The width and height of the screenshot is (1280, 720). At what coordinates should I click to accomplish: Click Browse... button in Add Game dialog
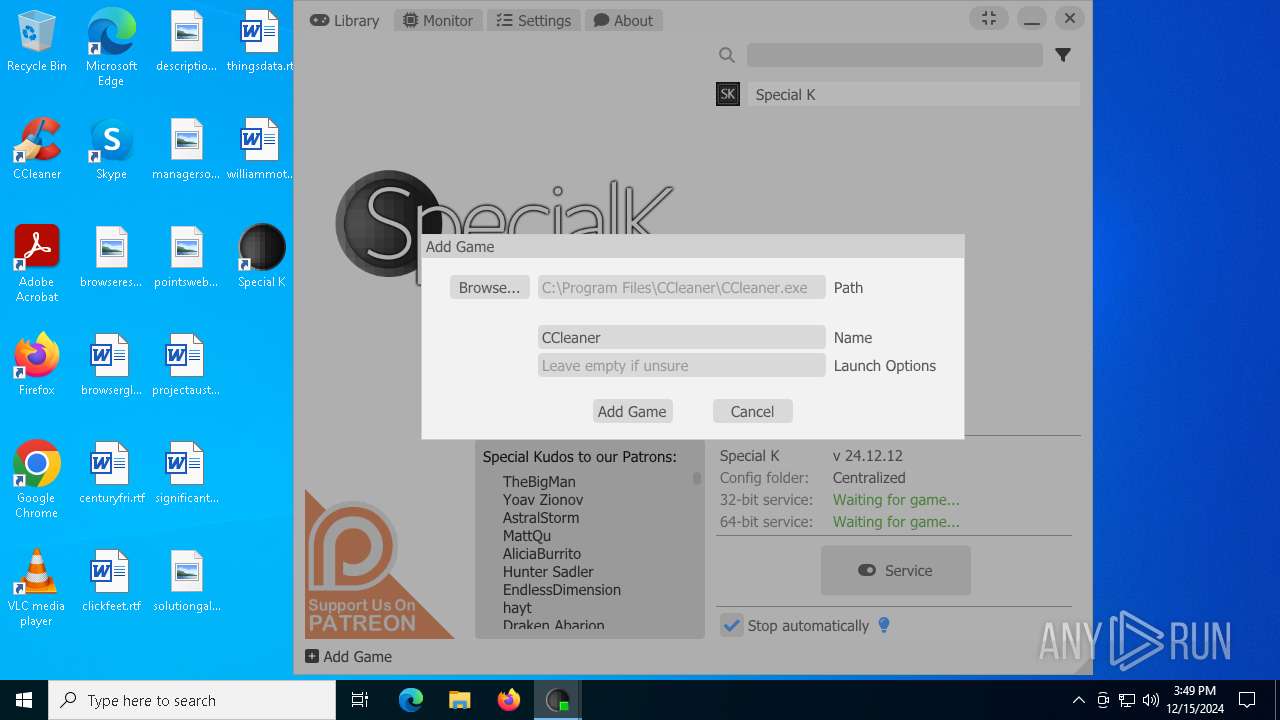coord(489,287)
